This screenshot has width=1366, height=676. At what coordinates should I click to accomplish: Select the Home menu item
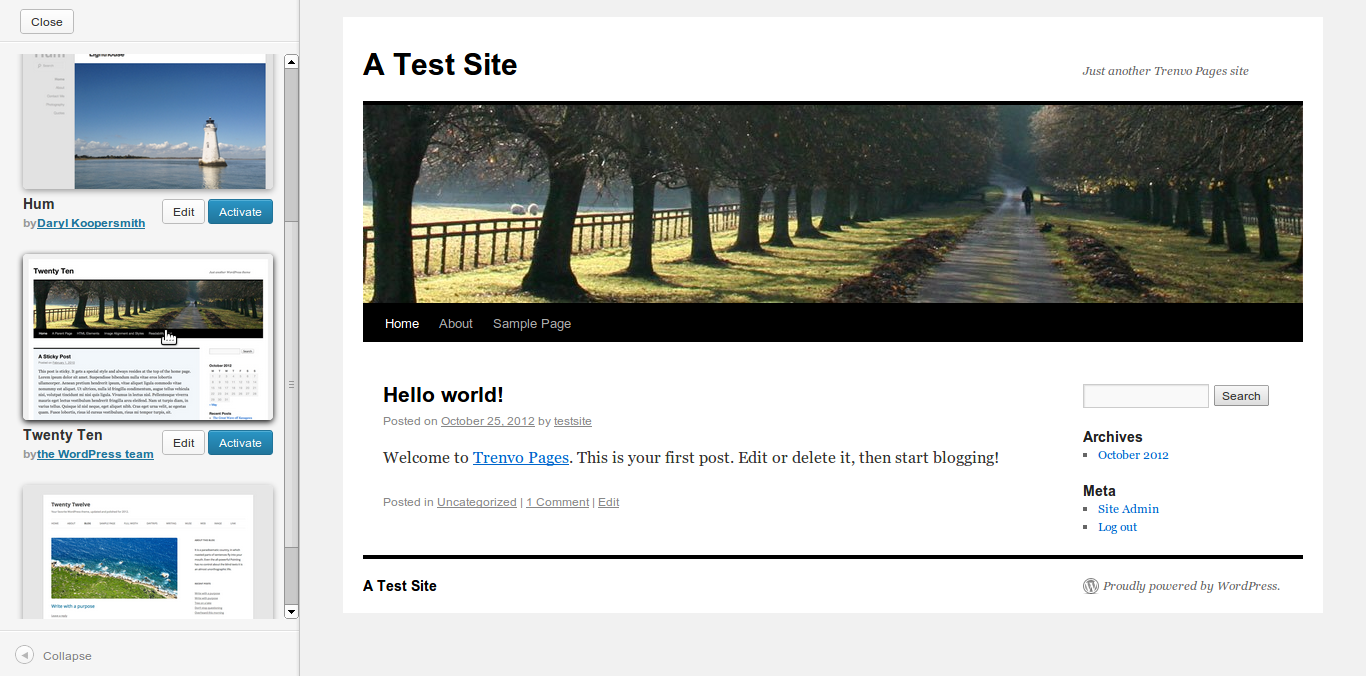(401, 323)
